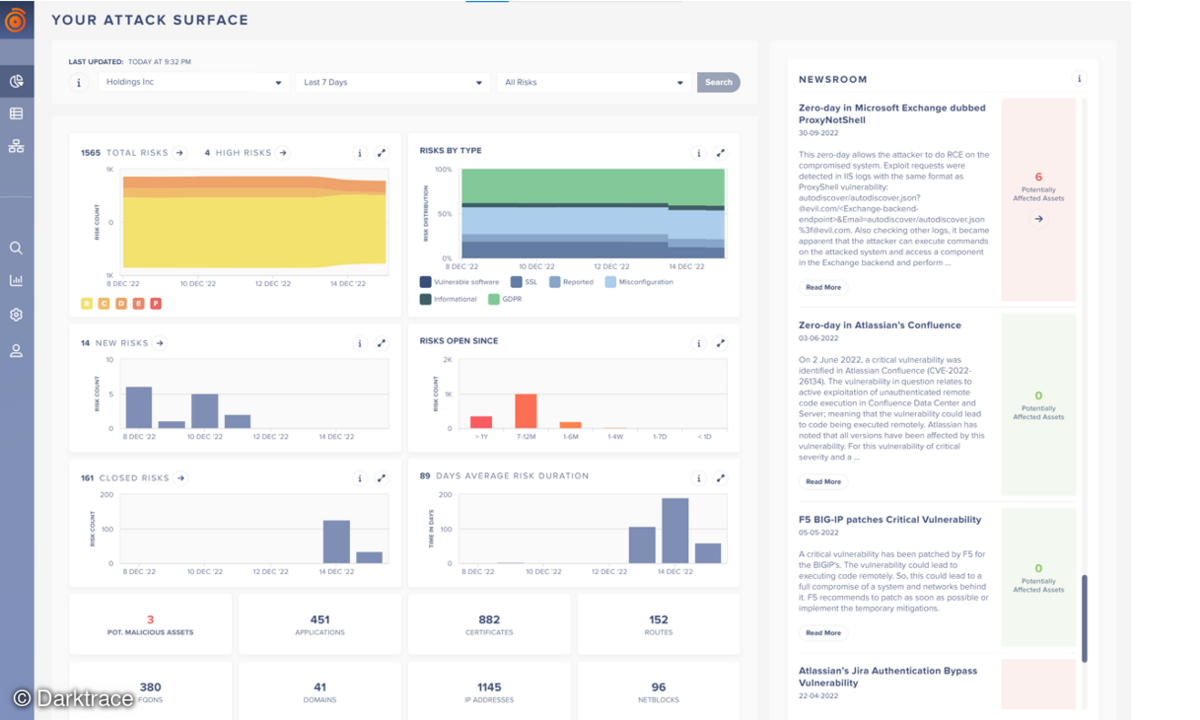
Task: Open search from the sidebar magnifier
Action: pyautogui.click(x=16, y=248)
